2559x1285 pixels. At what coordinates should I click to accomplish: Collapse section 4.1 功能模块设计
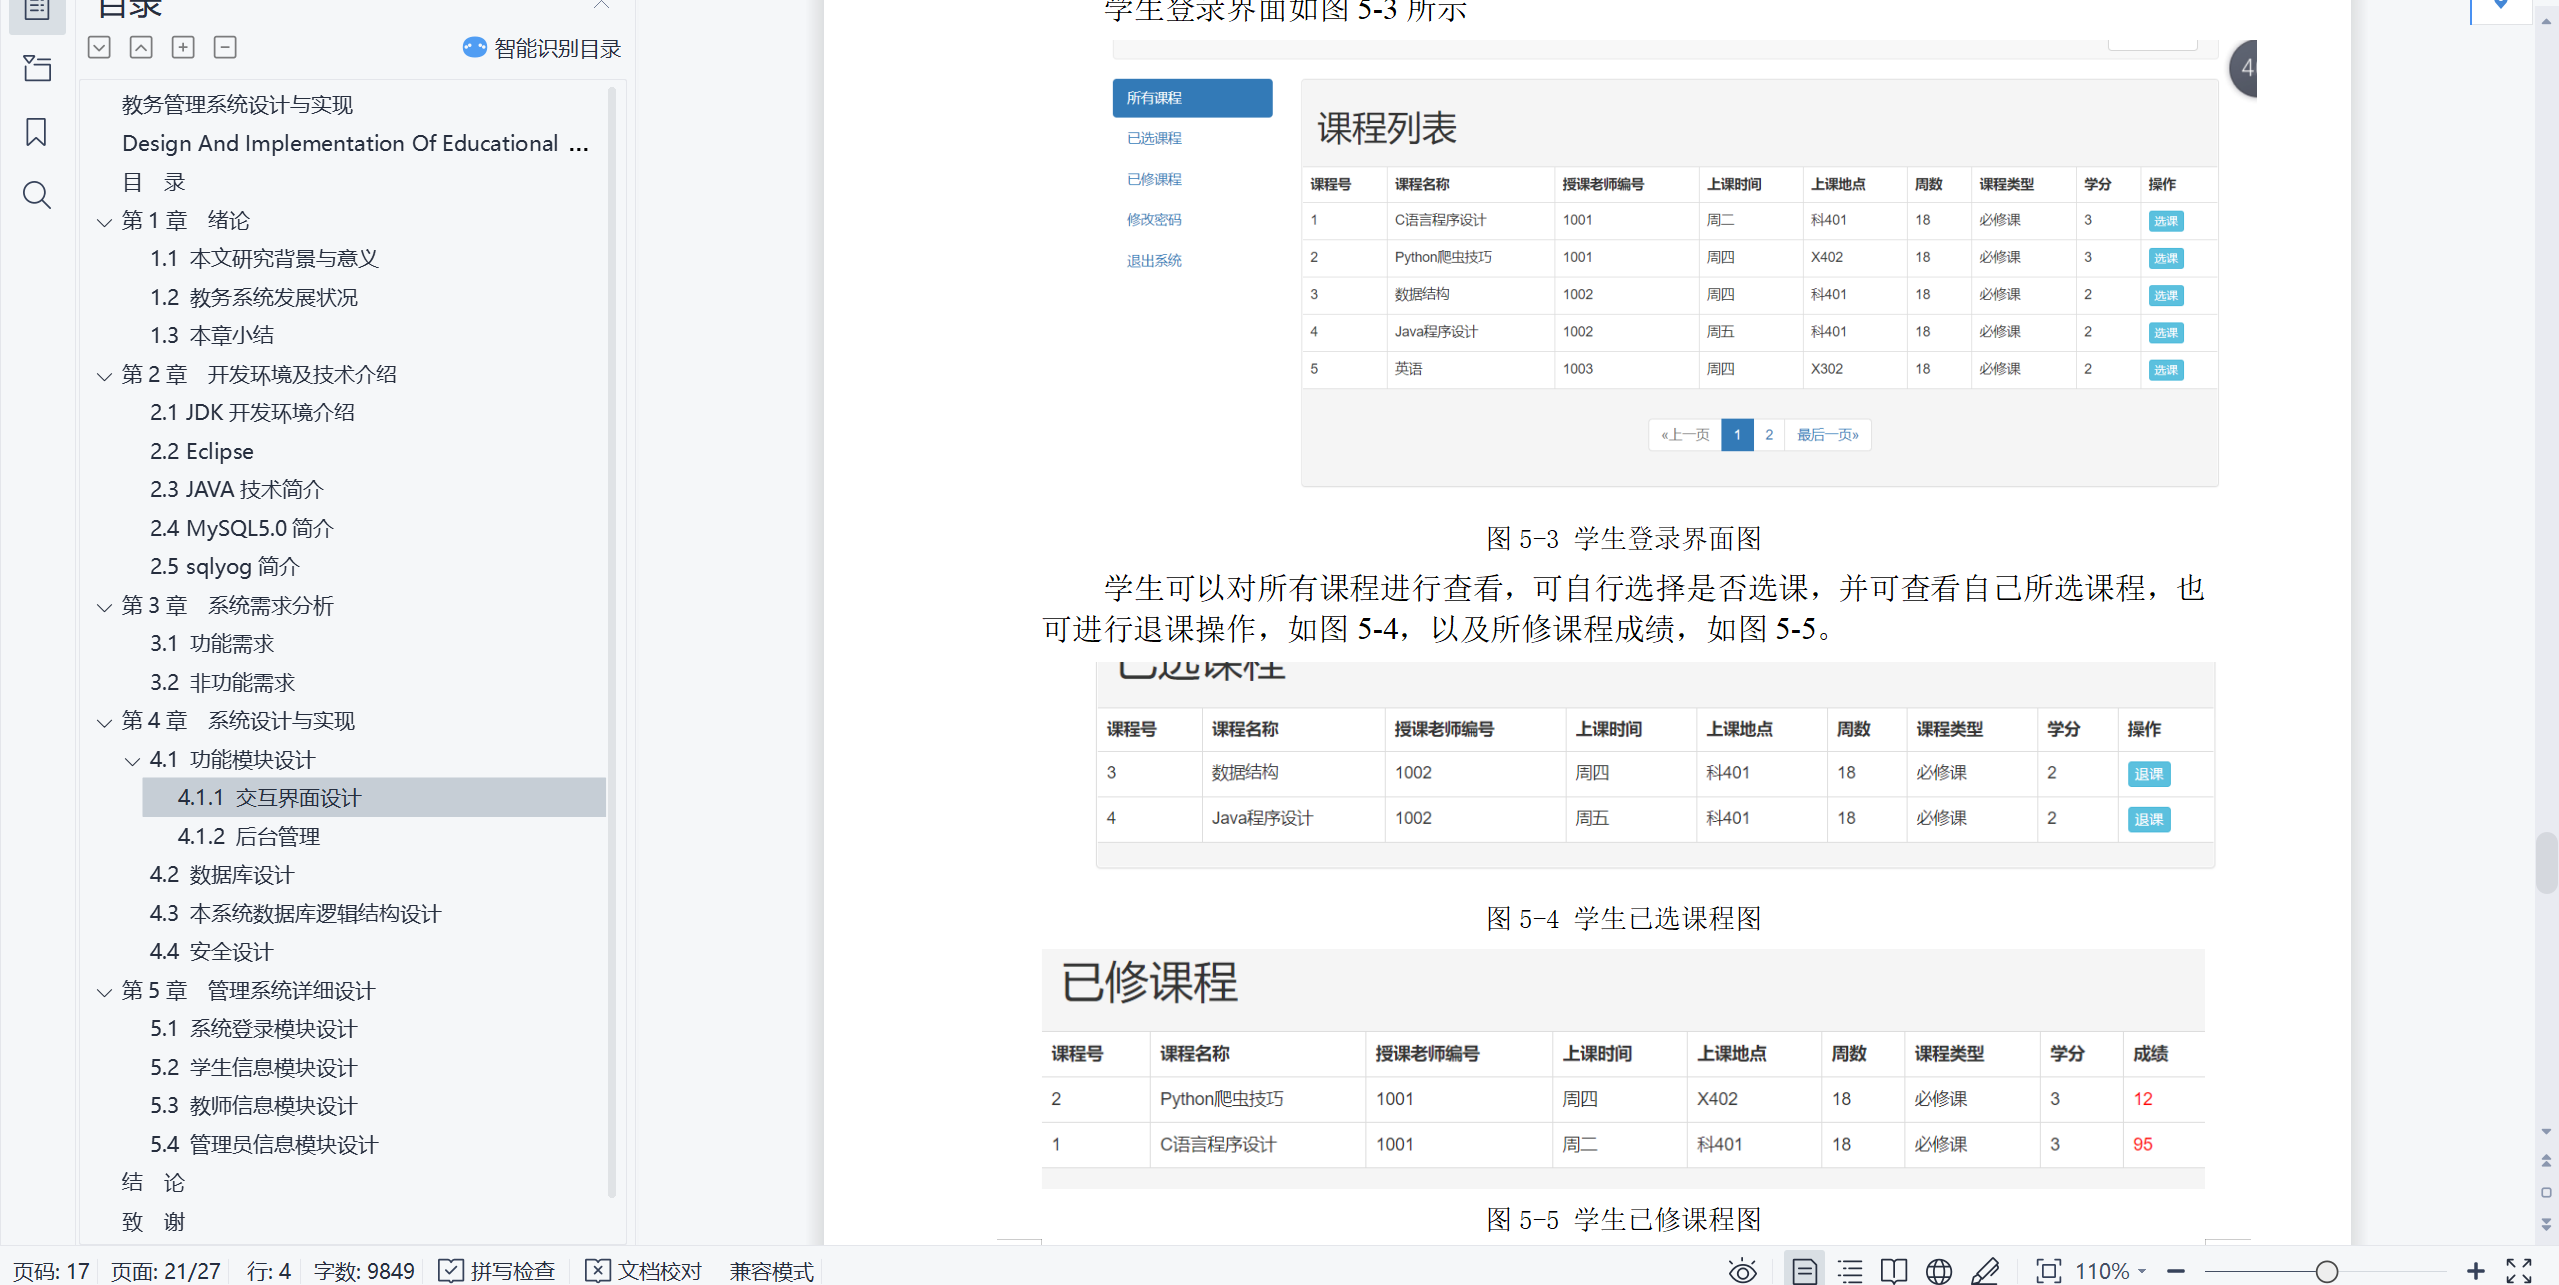(x=132, y=761)
